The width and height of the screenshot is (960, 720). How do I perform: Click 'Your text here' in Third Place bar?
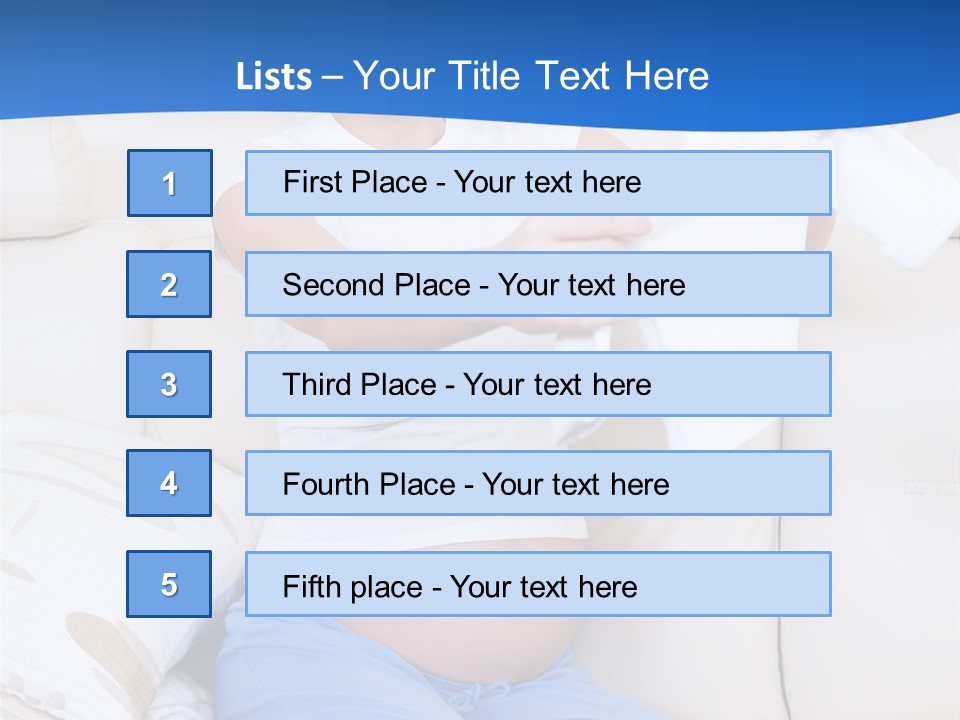(x=557, y=385)
